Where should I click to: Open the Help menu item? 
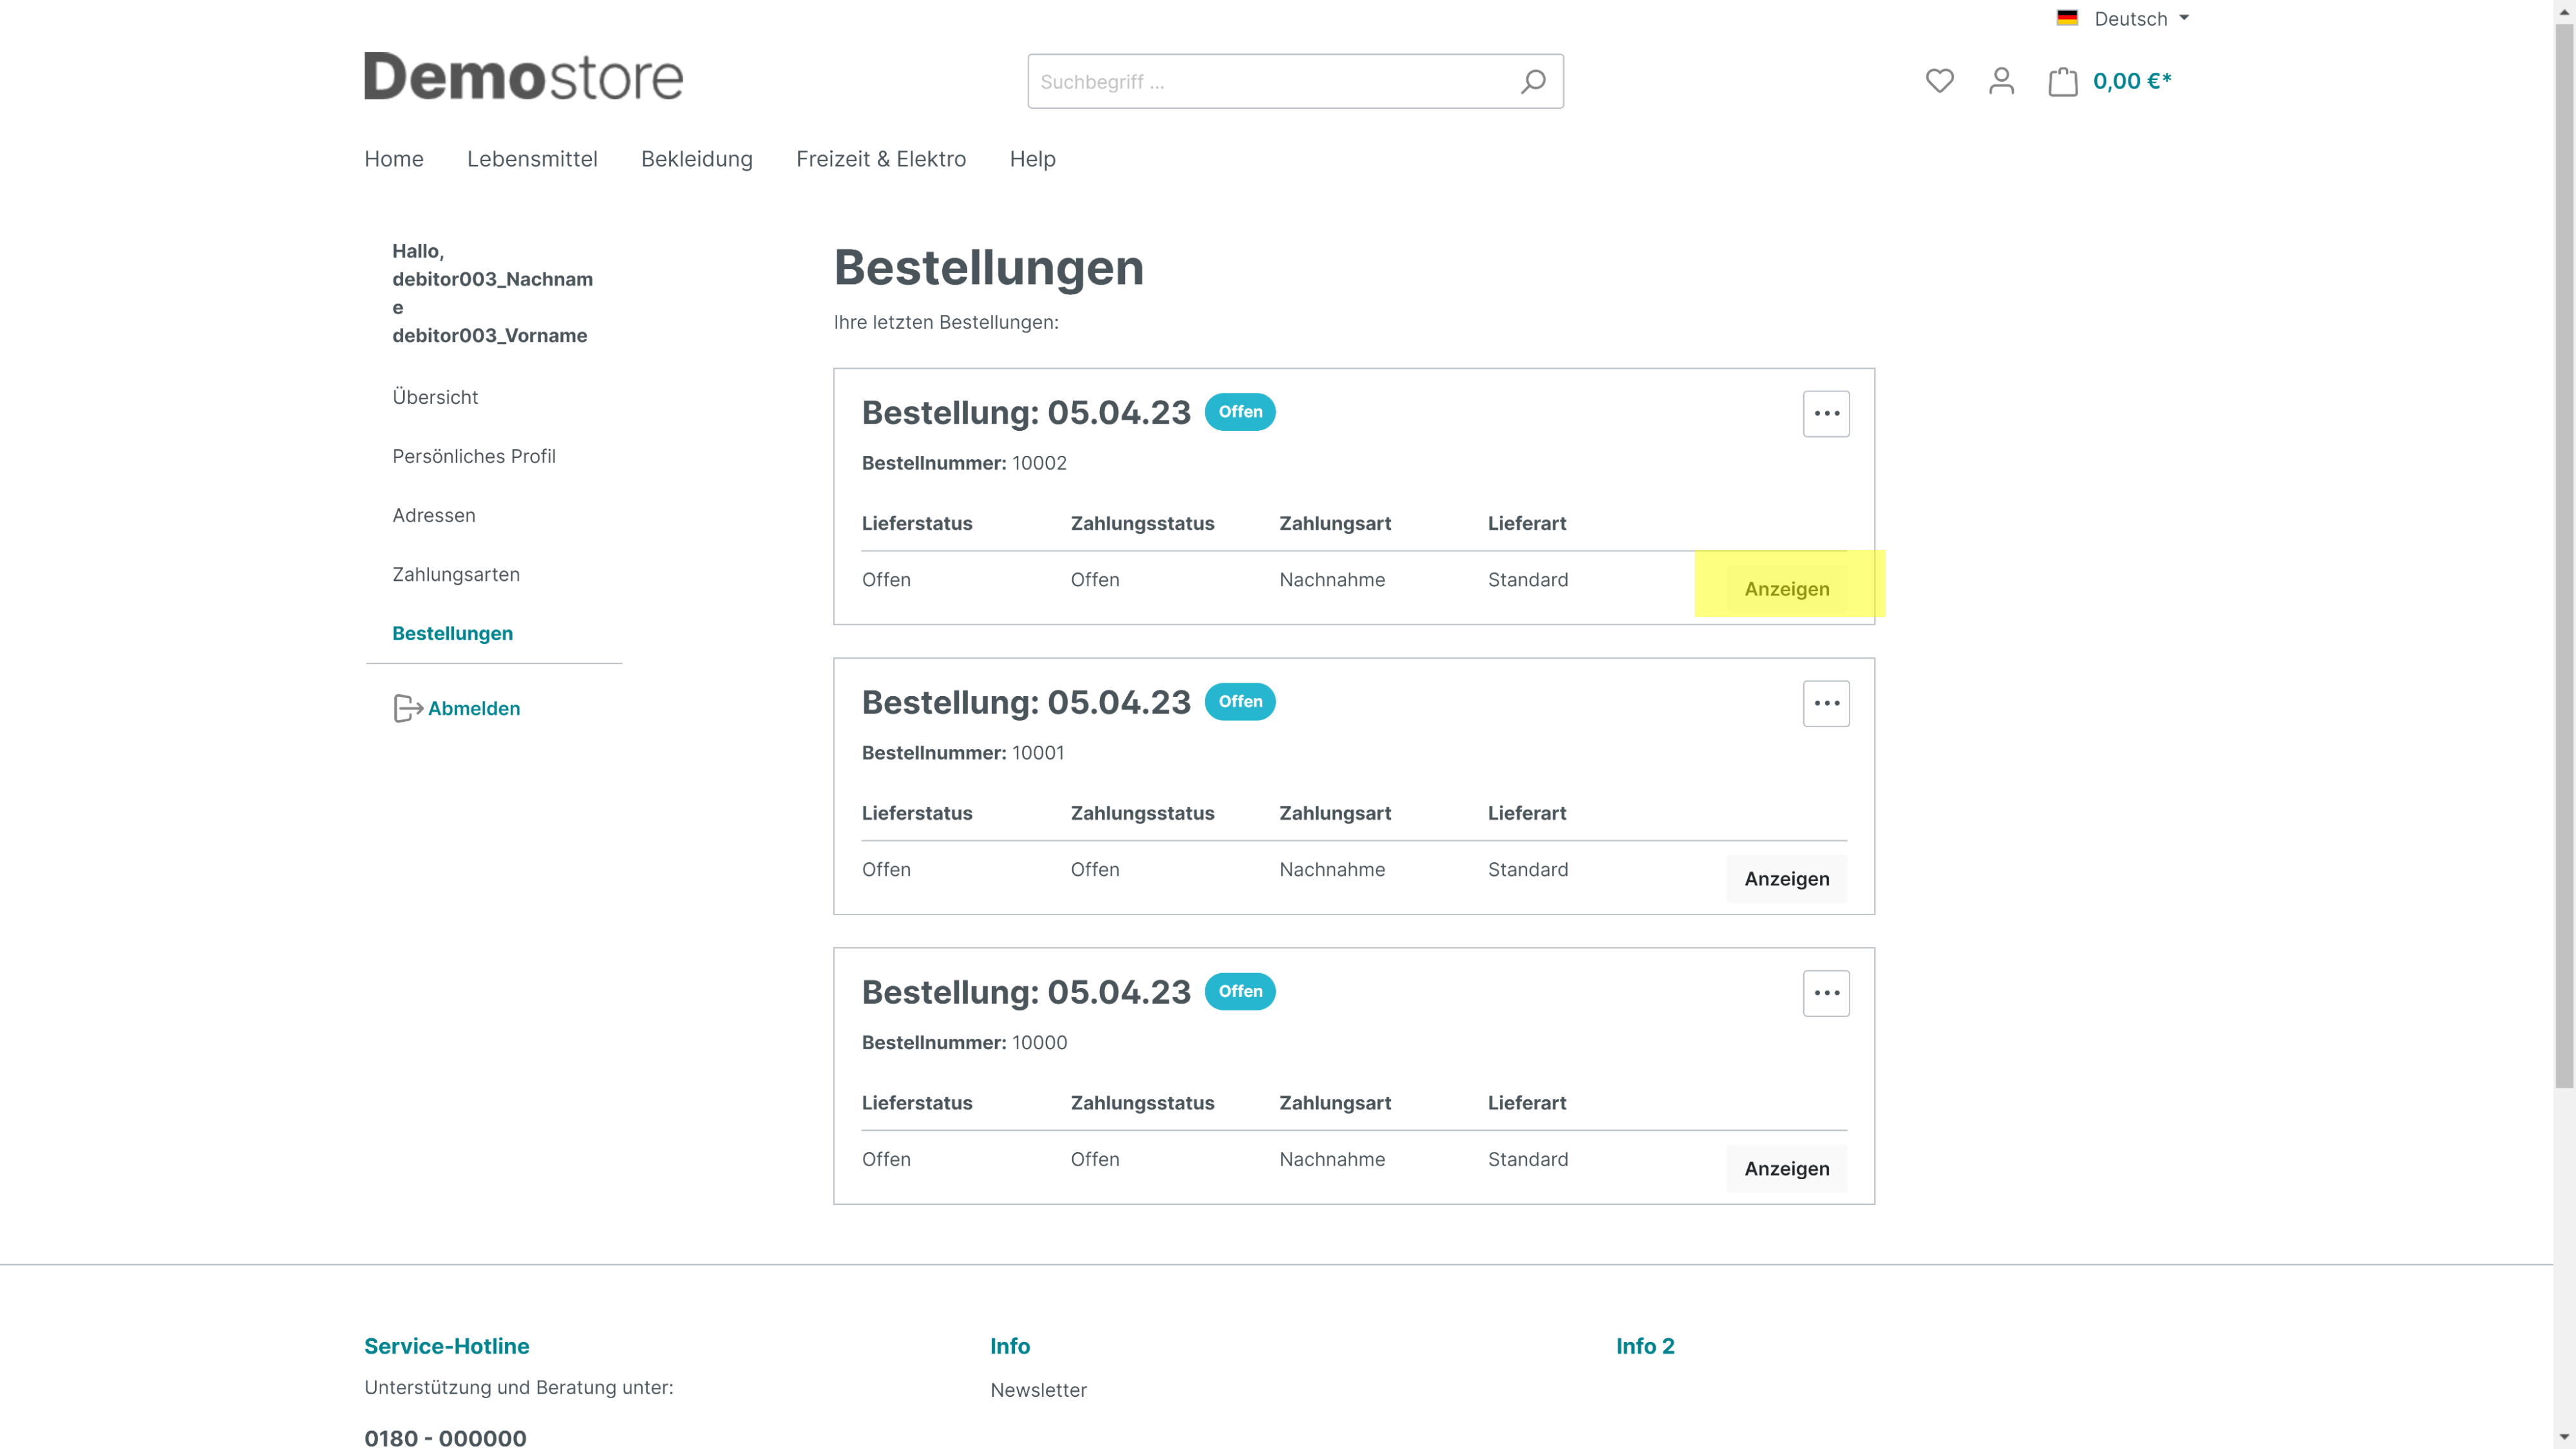[x=1032, y=159]
